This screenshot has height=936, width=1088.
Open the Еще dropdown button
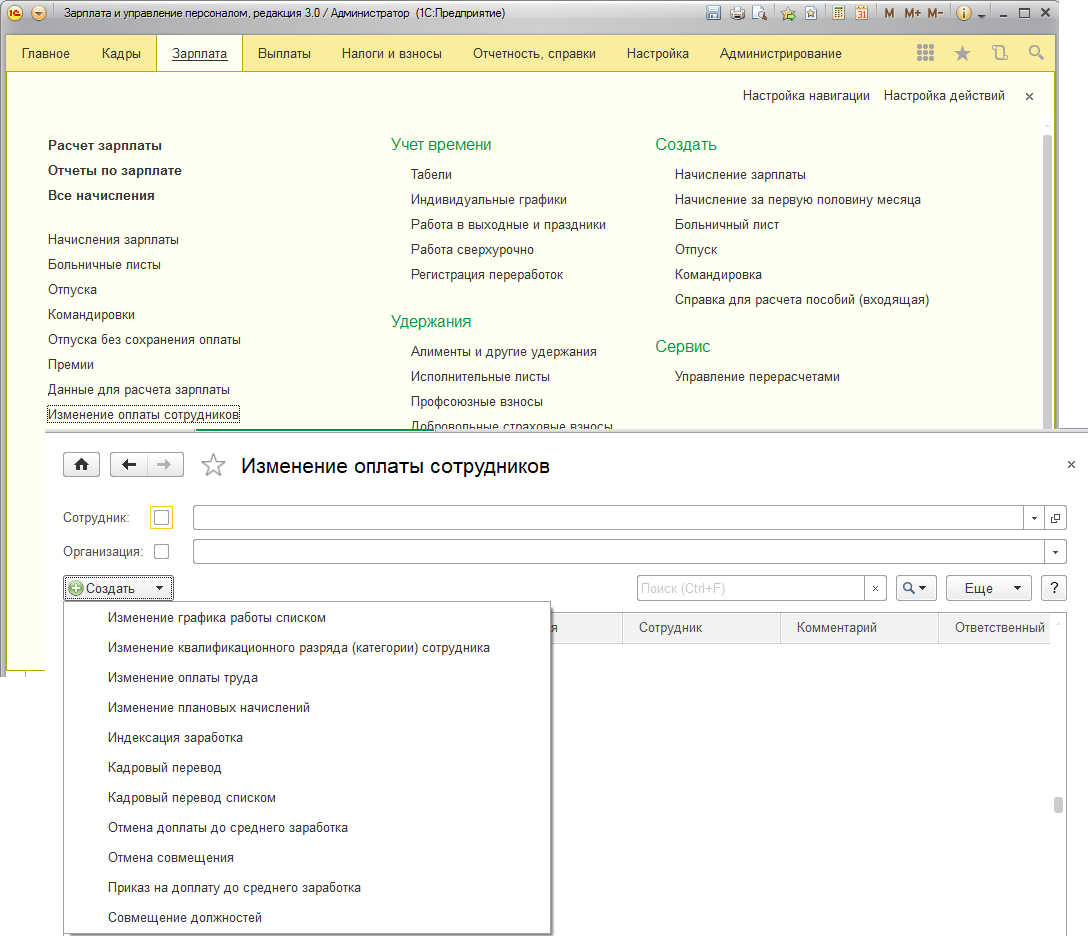click(988, 588)
